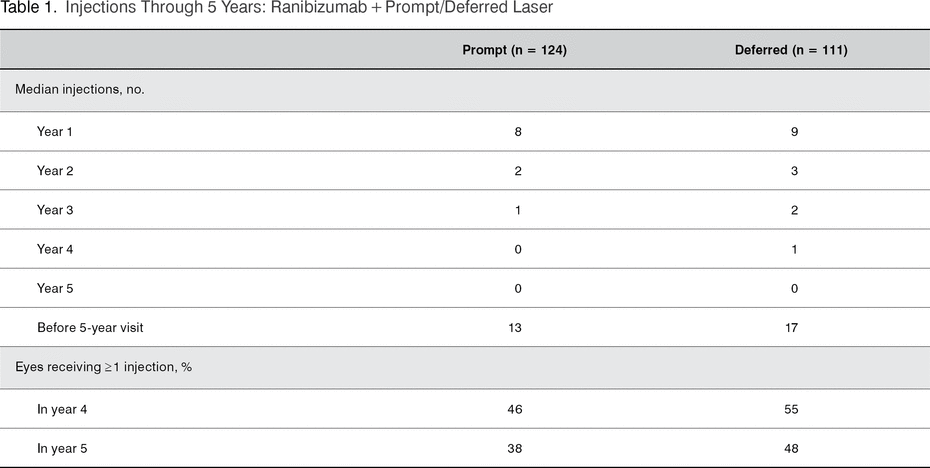The image size is (930, 468).
Task: Select the 'Eyes receiving ≥1 injection, %' section row
Action: pos(103,367)
